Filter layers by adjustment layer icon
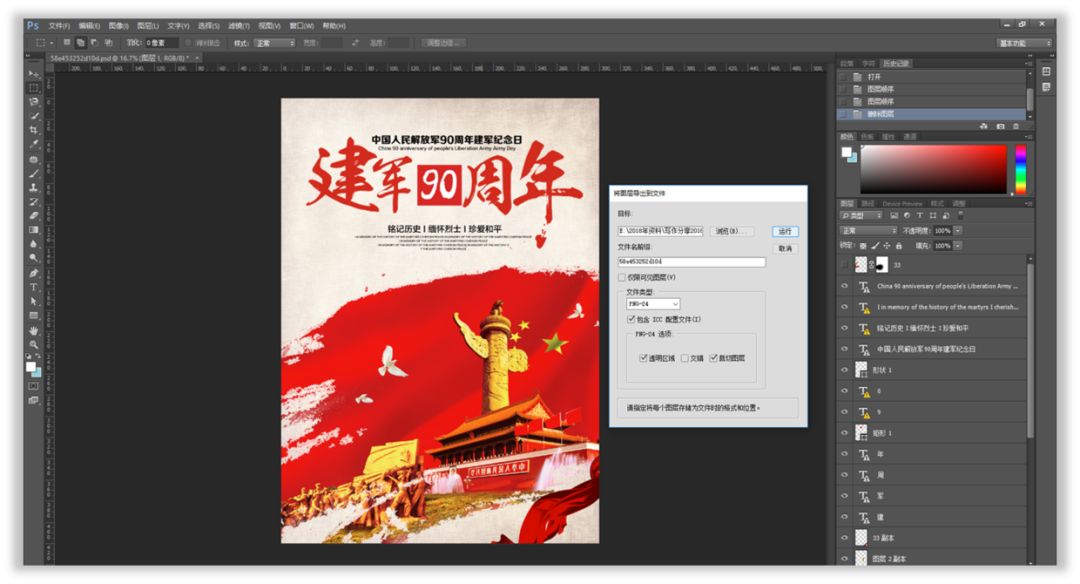 tap(906, 216)
